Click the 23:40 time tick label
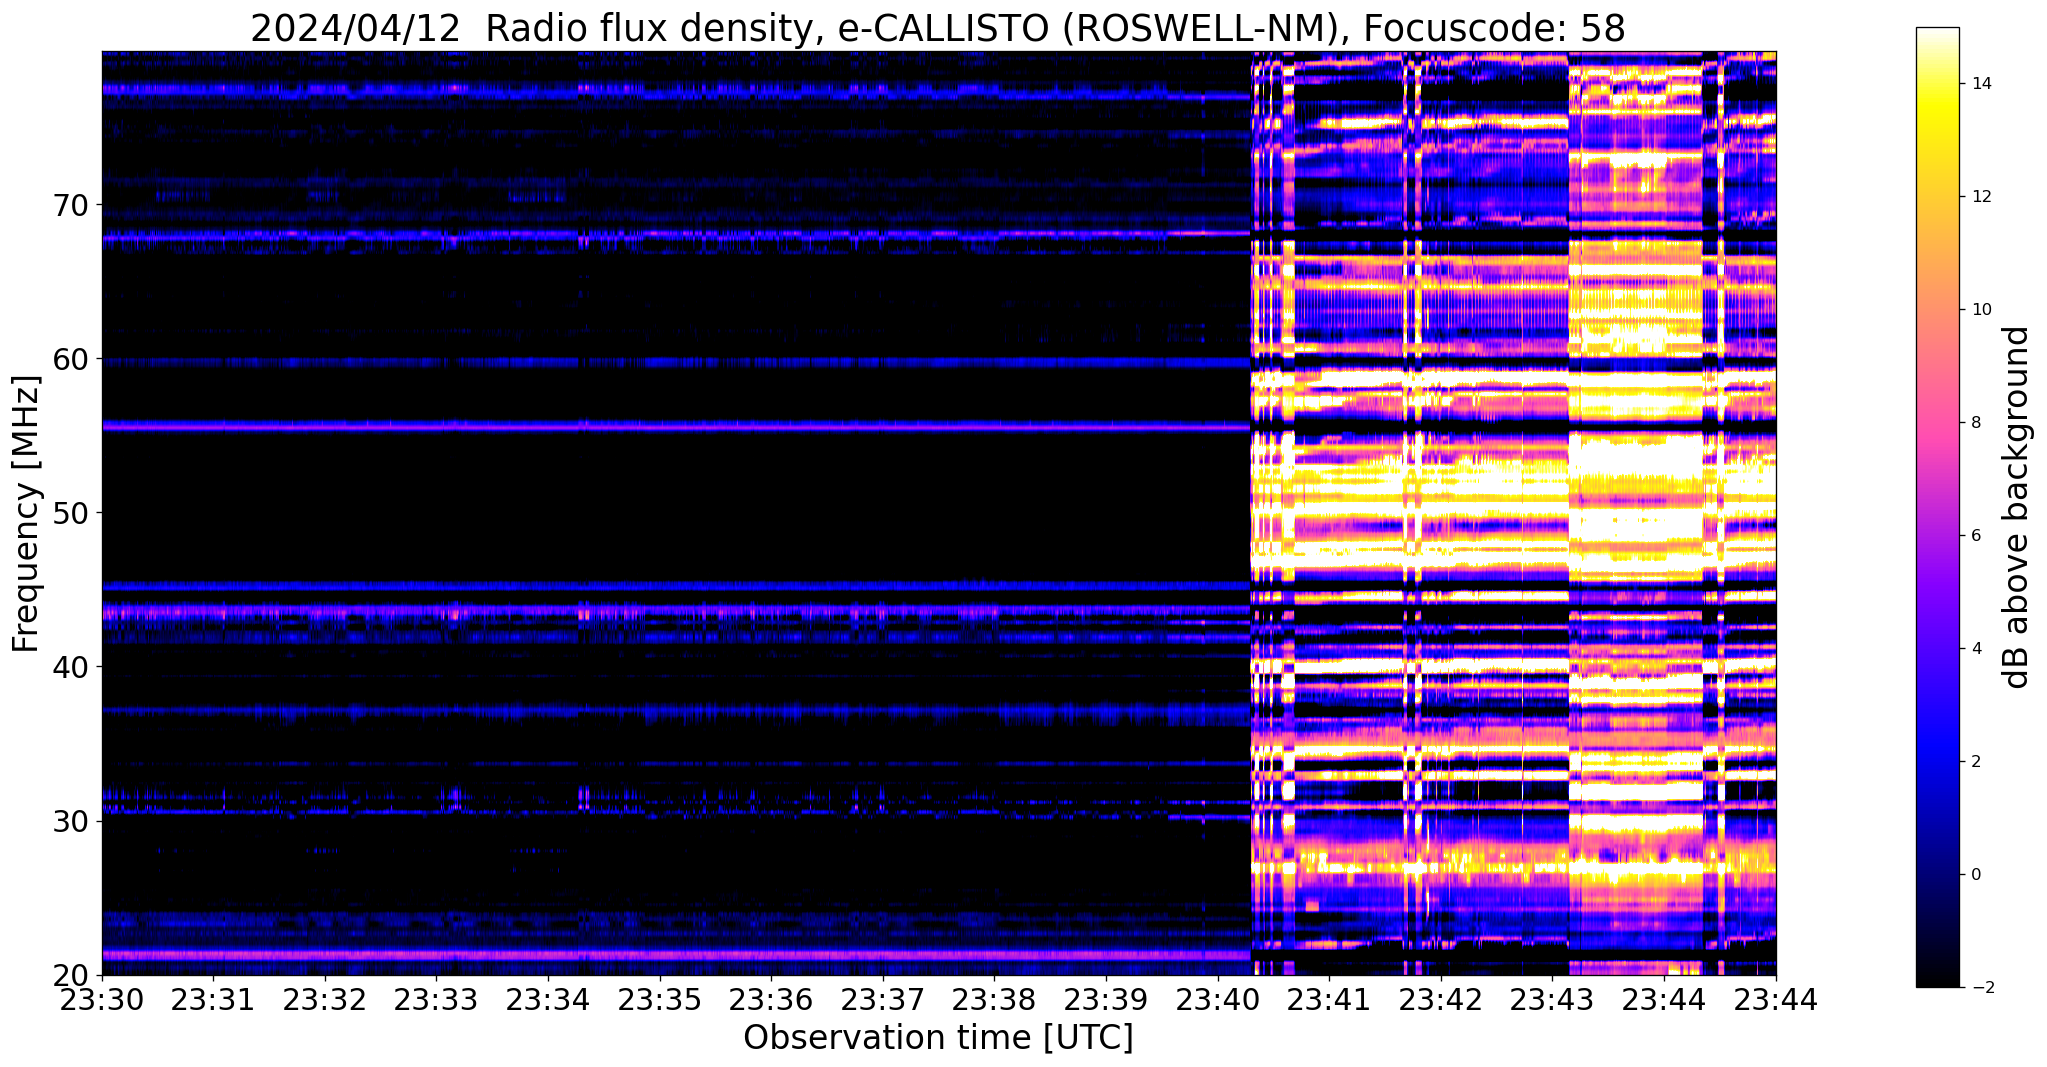Image resolution: width=2047 pixels, height=1067 pixels. [x=1218, y=999]
